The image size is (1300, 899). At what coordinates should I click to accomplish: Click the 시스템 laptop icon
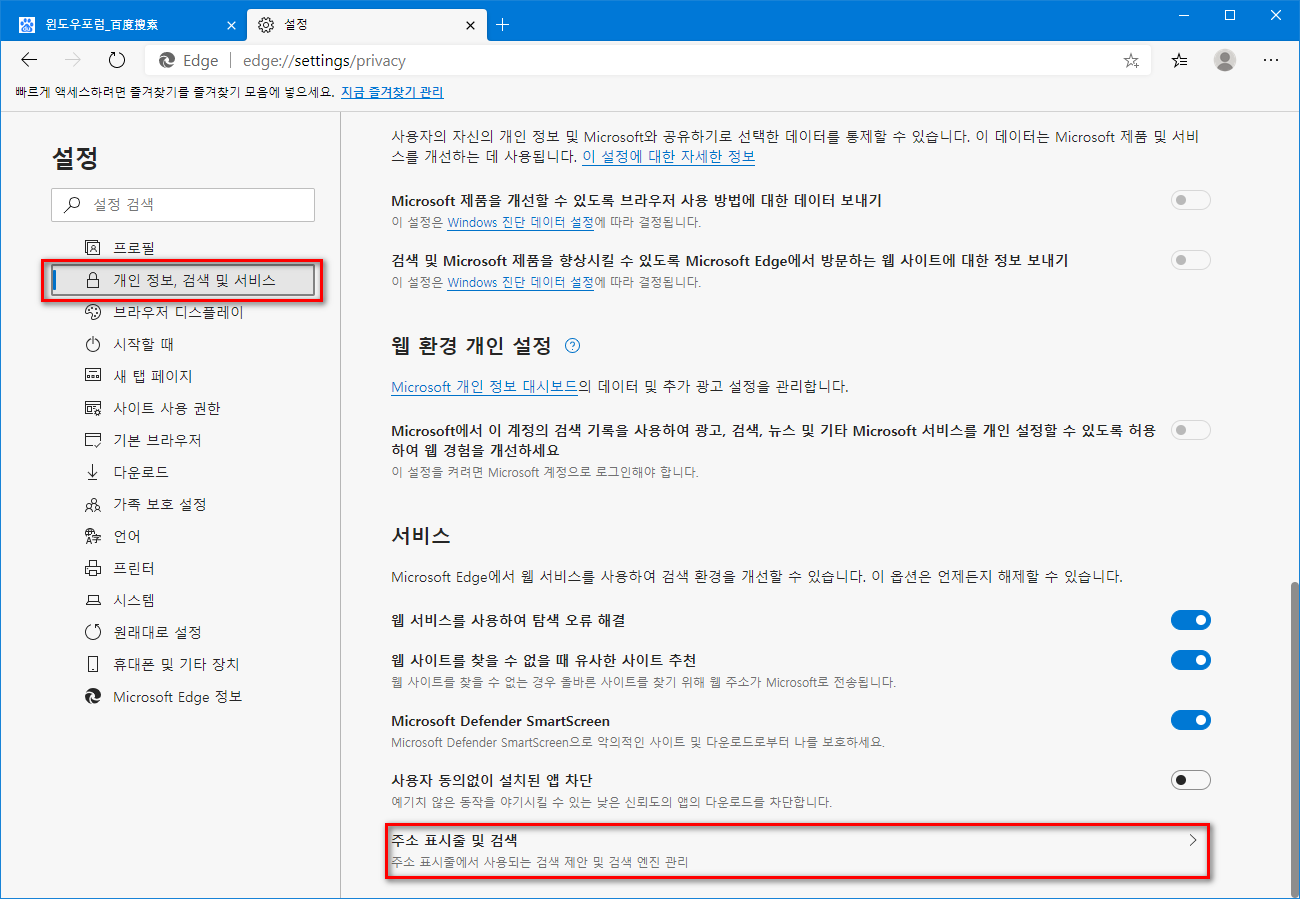93,600
